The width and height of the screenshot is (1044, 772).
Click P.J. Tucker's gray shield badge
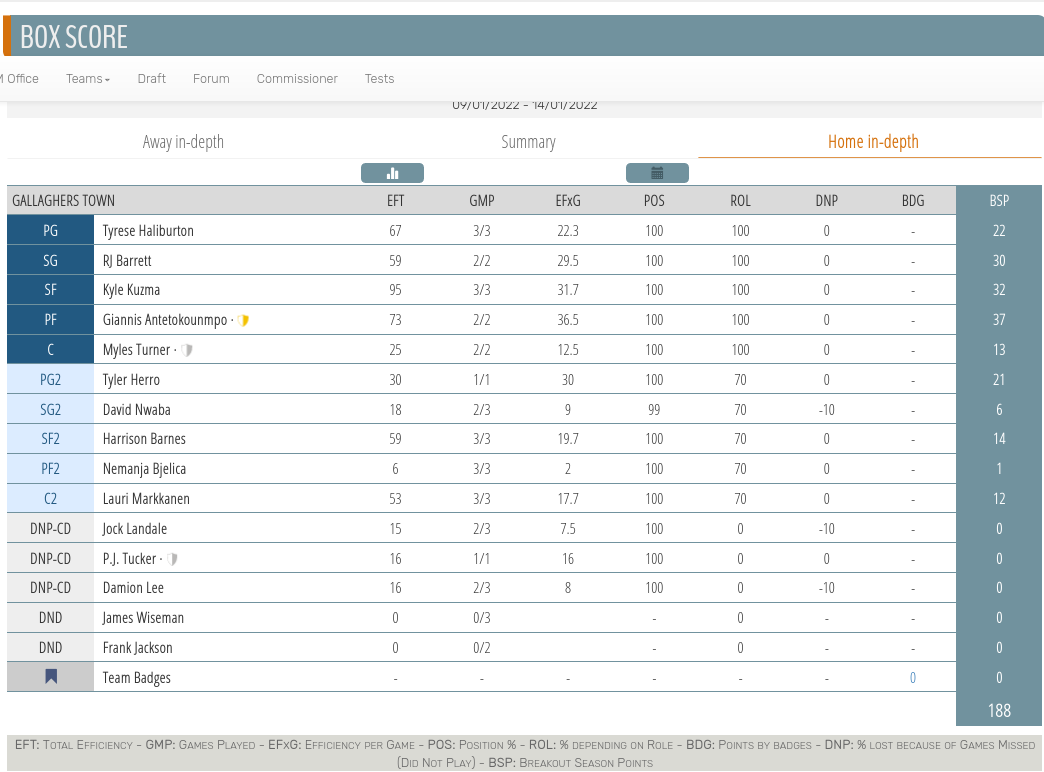(172, 559)
